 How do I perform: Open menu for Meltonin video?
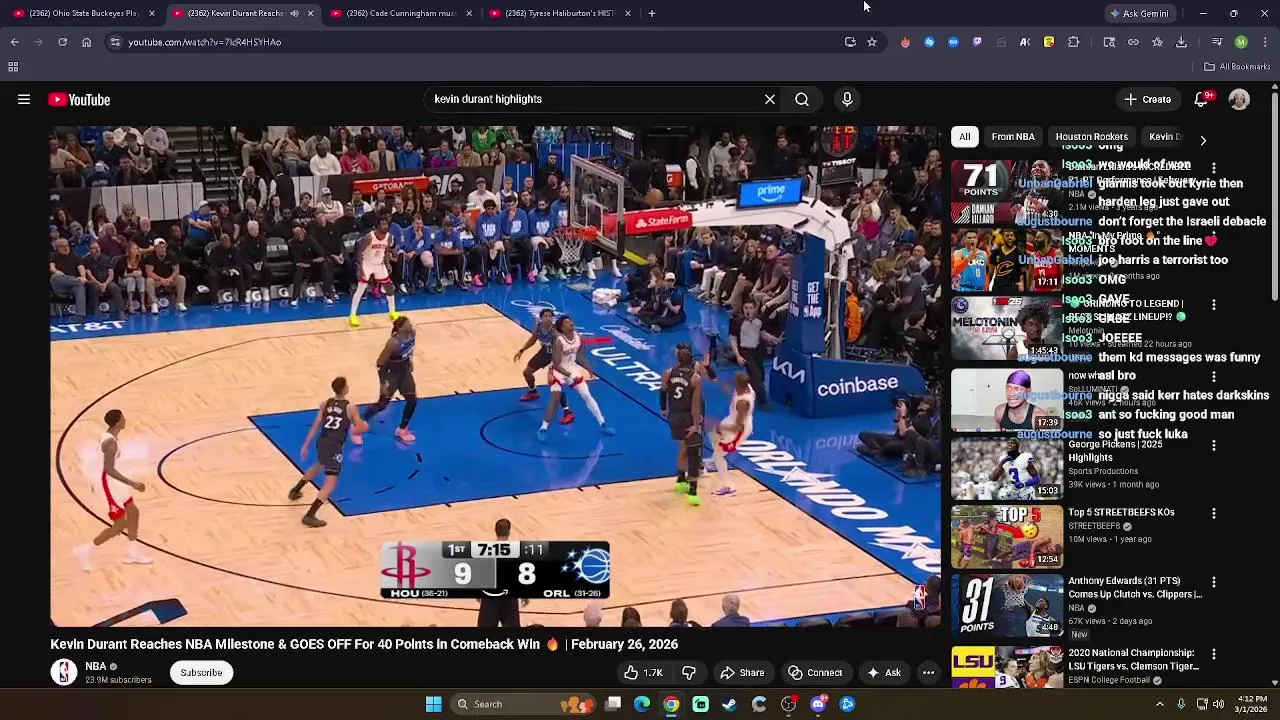tap(1214, 304)
